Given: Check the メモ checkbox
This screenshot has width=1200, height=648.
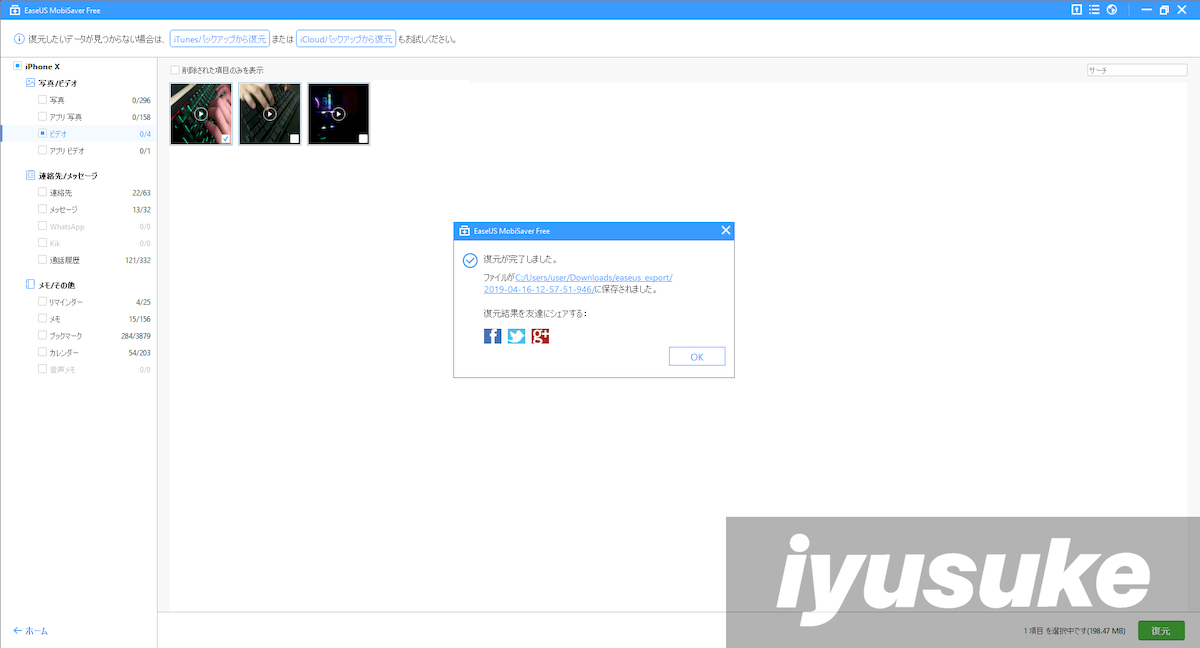Looking at the screenshot, I should click(42, 318).
